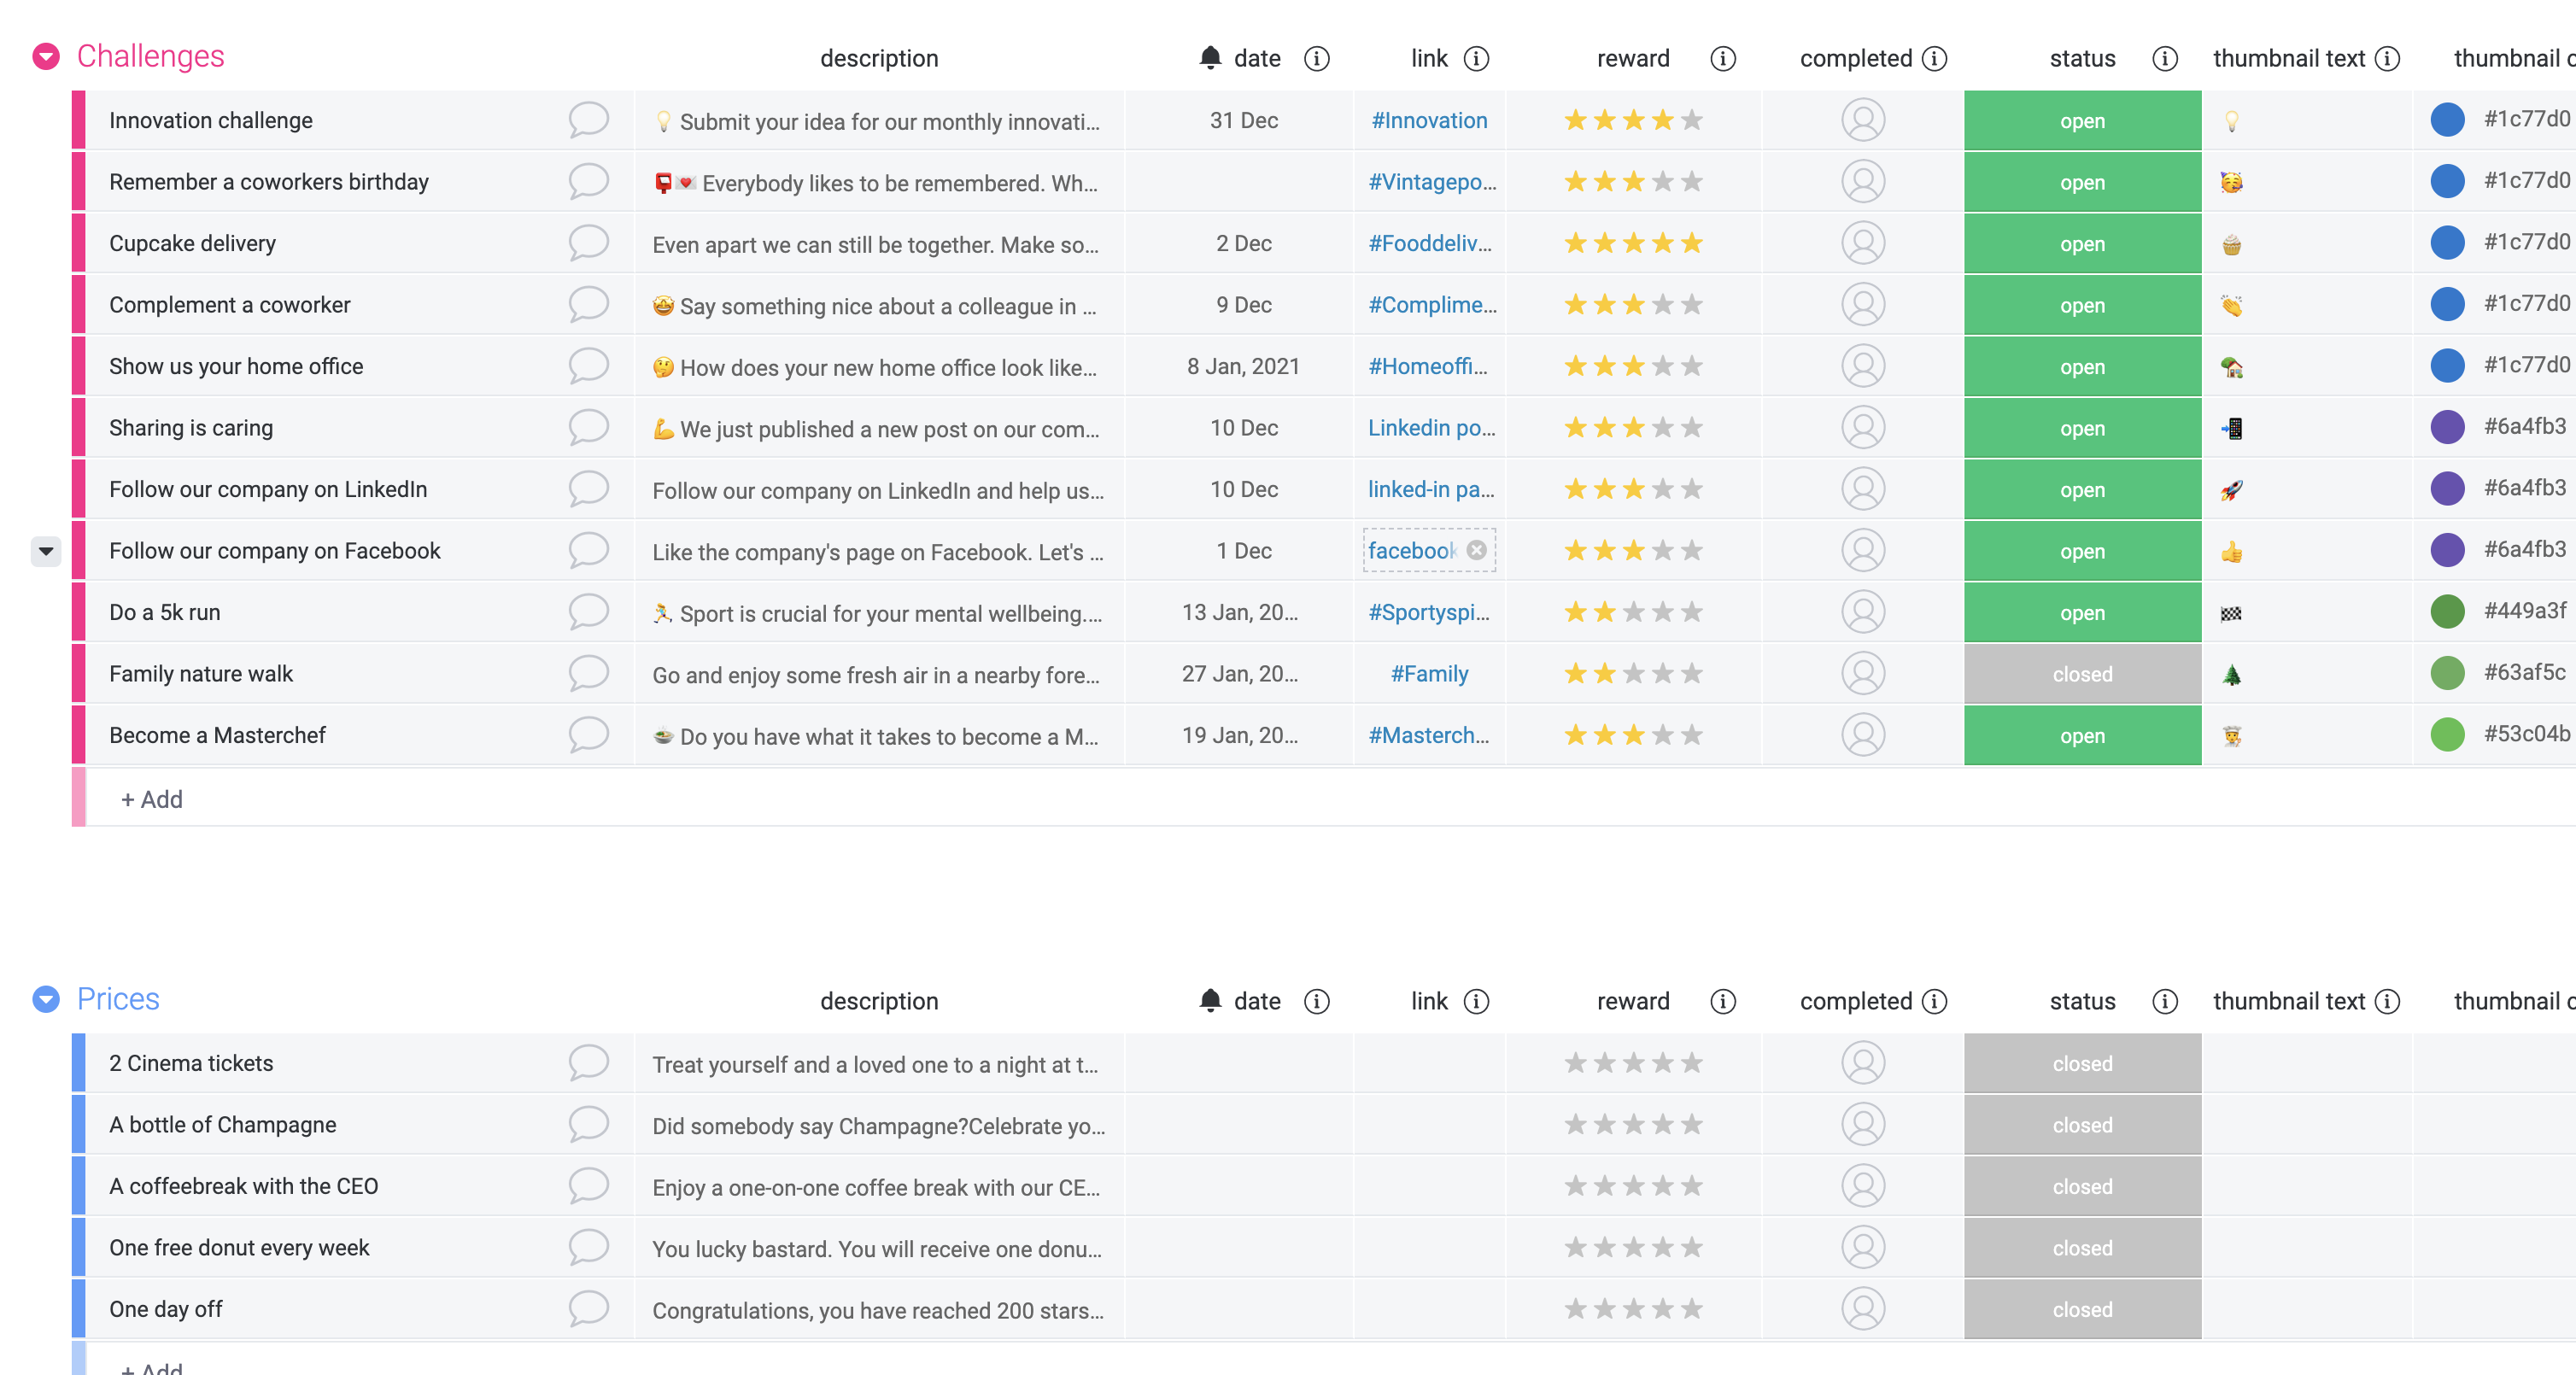Collapse the Prices group
This screenshot has width=2576, height=1375.
coord(46,1000)
